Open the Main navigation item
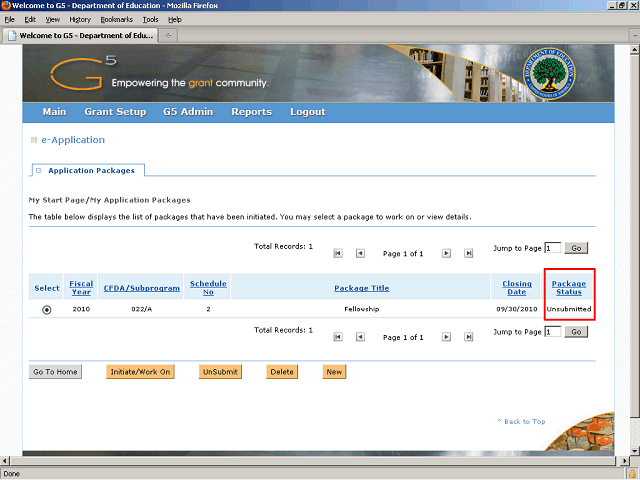 tap(54, 112)
